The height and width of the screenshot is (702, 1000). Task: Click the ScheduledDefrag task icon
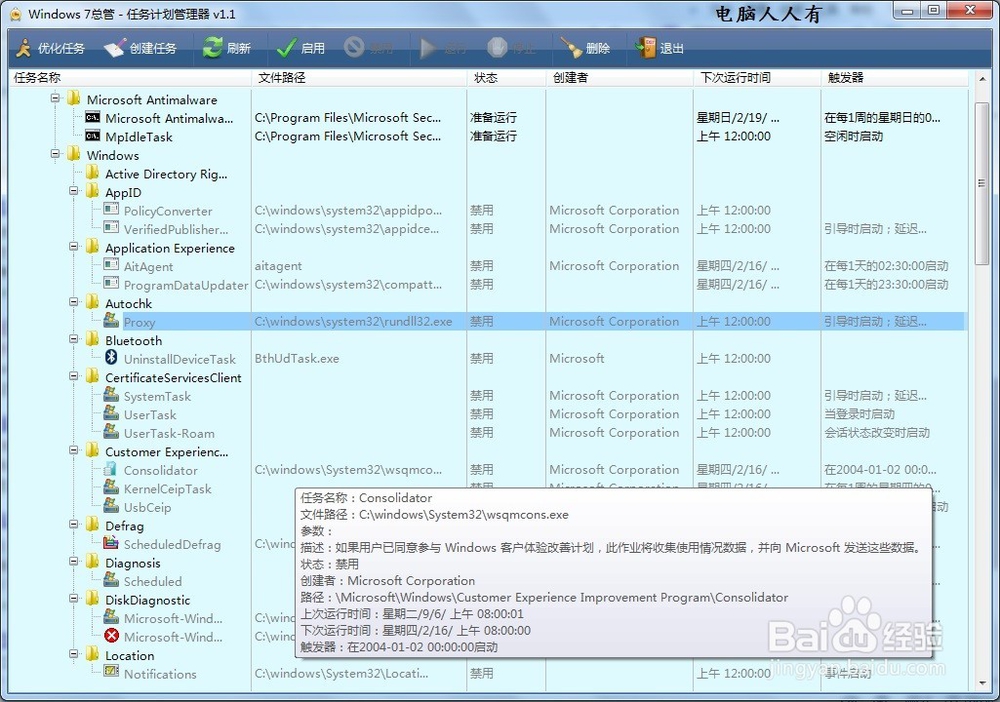111,543
